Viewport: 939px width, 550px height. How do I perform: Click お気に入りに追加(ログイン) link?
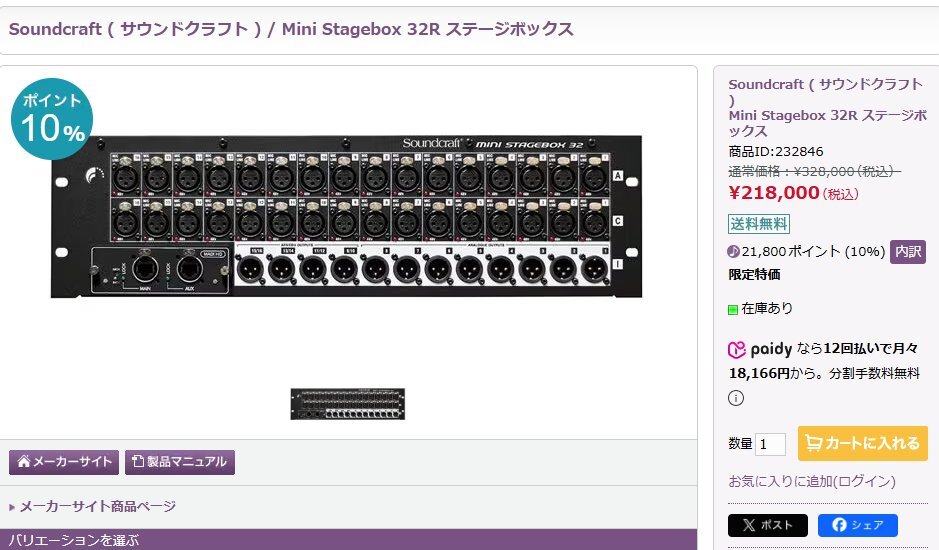point(812,481)
